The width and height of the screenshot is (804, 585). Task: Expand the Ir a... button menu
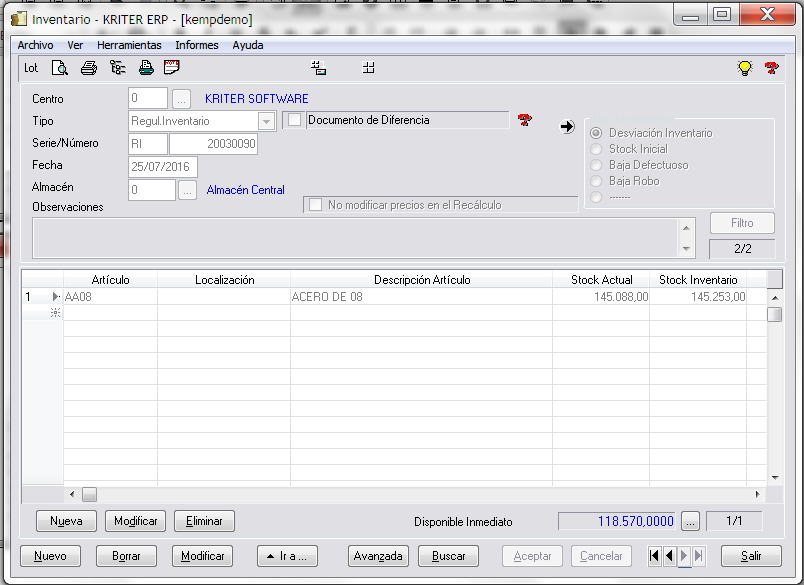(x=287, y=556)
